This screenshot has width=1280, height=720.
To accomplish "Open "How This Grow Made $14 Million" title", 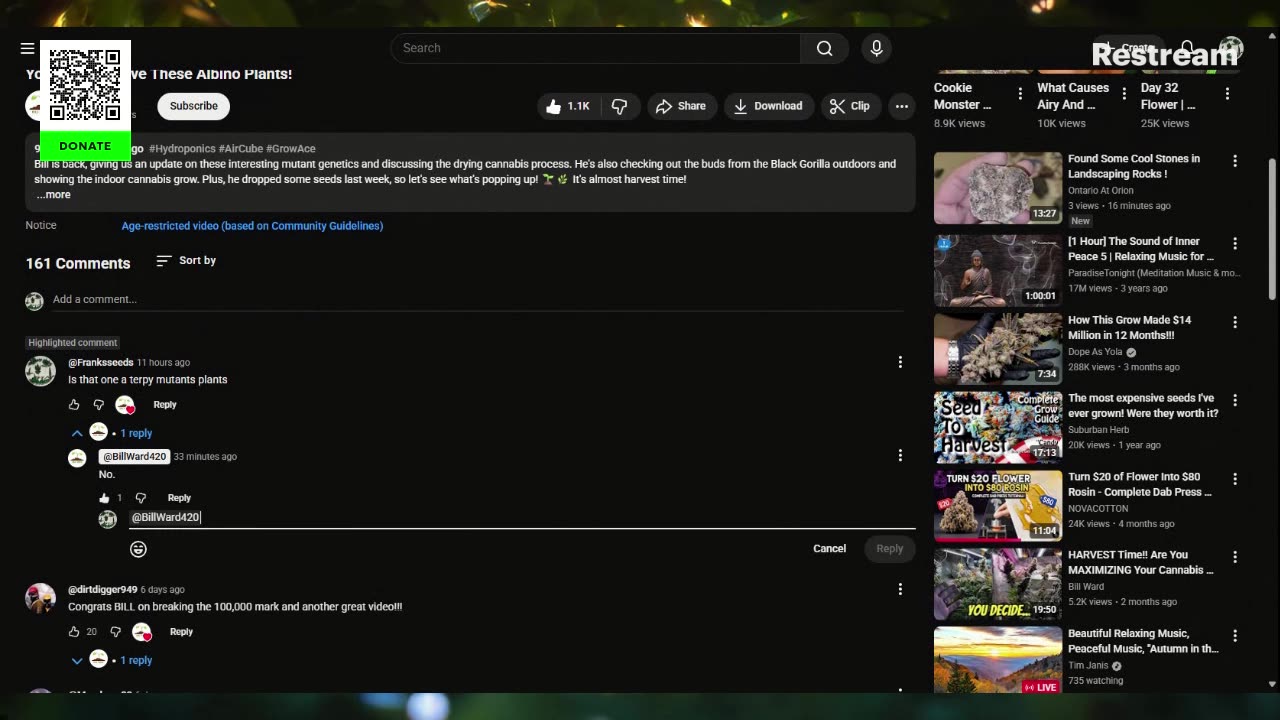I will [x=1129, y=328].
